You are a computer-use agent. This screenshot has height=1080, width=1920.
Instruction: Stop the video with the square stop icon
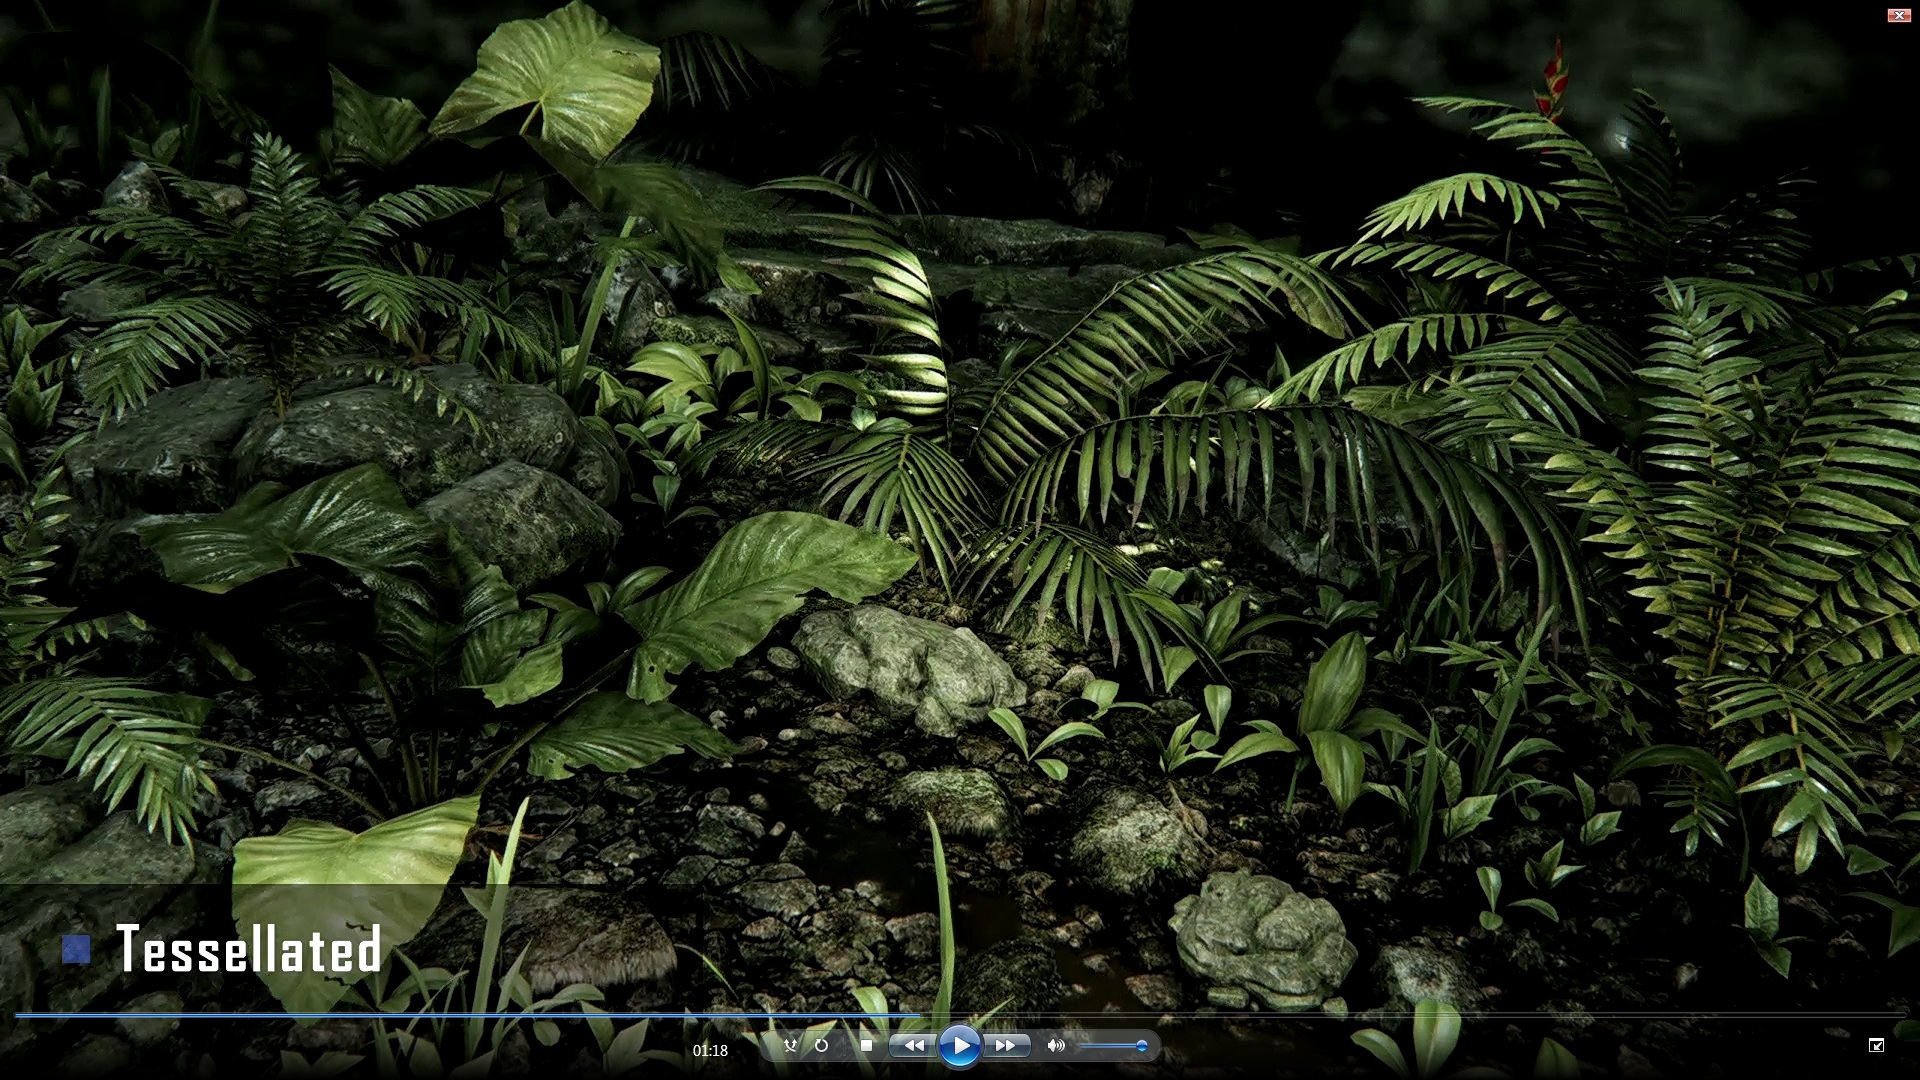coord(867,1045)
